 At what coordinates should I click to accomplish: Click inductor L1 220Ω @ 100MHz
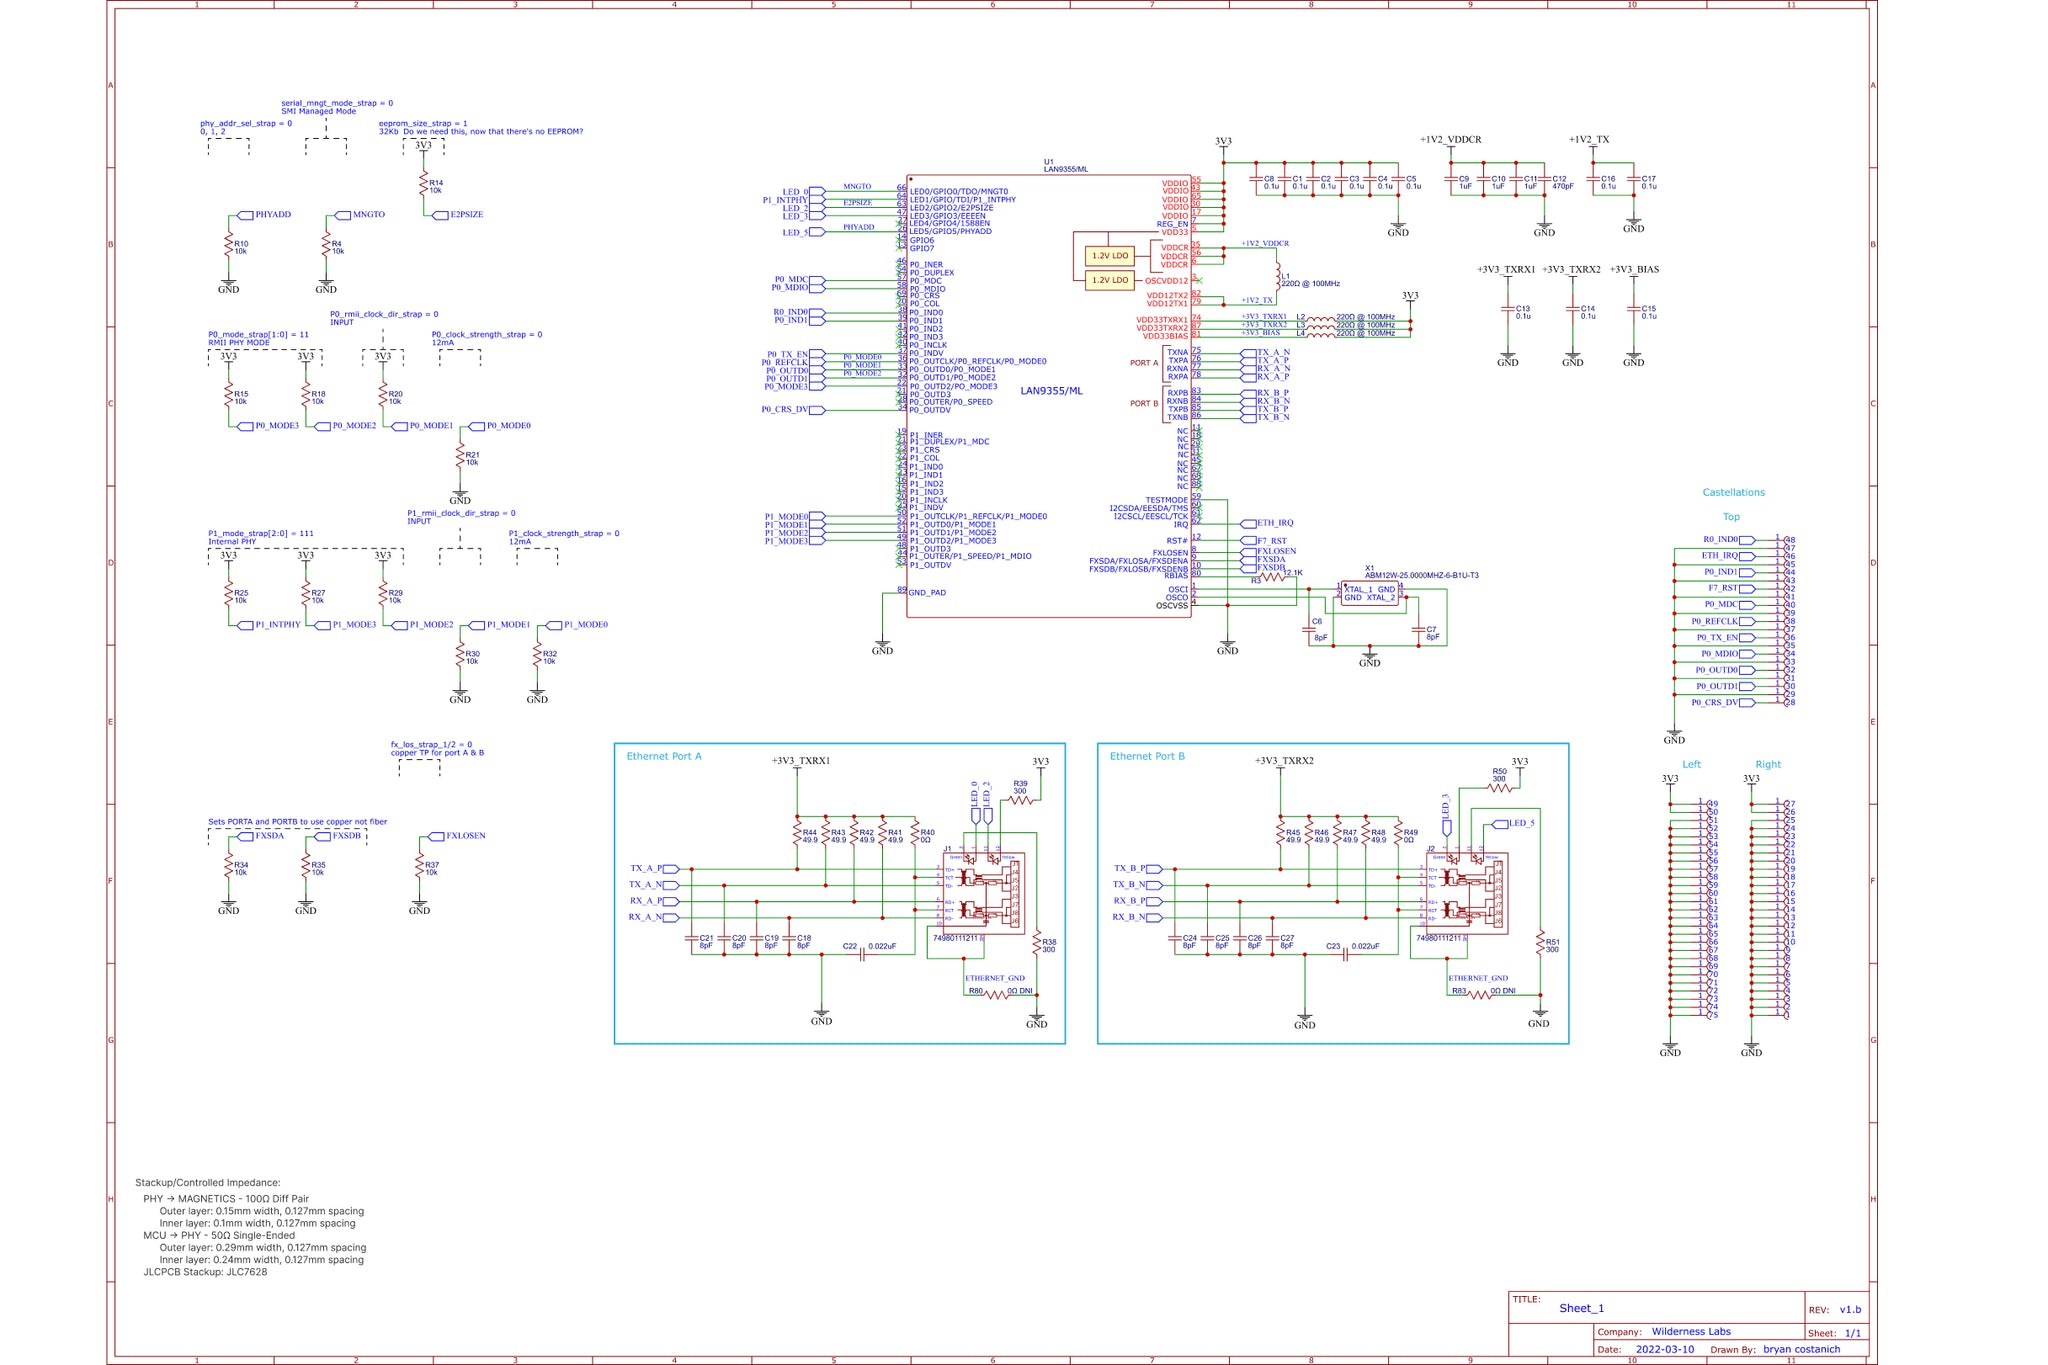coord(1277,276)
